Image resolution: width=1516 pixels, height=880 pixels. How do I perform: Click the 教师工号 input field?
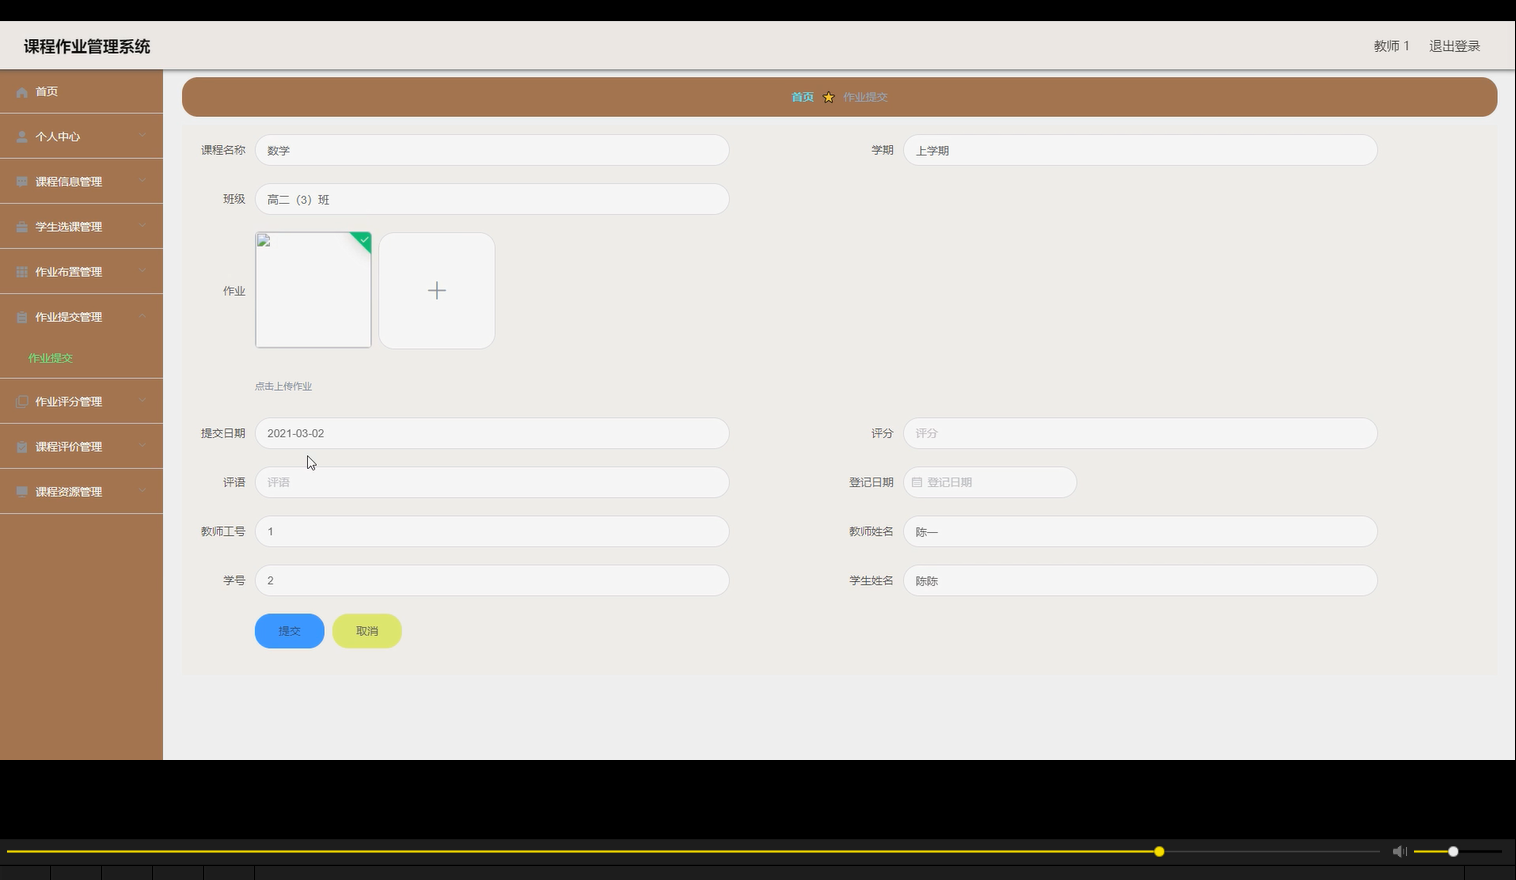point(492,531)
